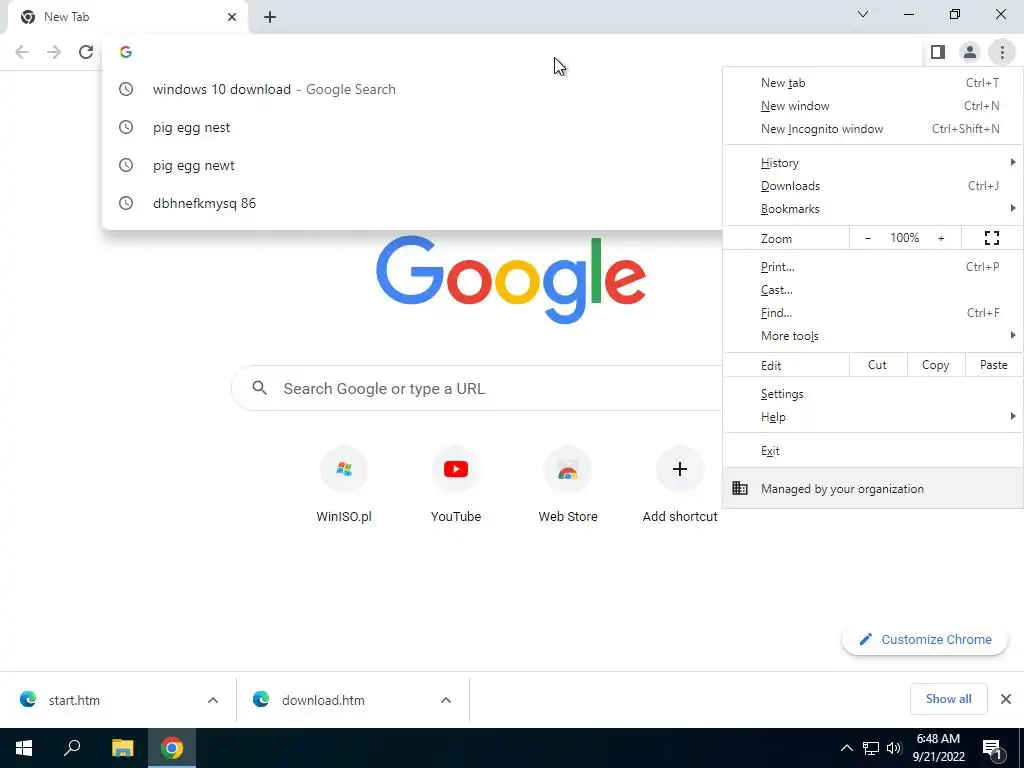Screen dimensions: 1024x768
Task: Click the back navigation arrow
Action: coord(22,52)
